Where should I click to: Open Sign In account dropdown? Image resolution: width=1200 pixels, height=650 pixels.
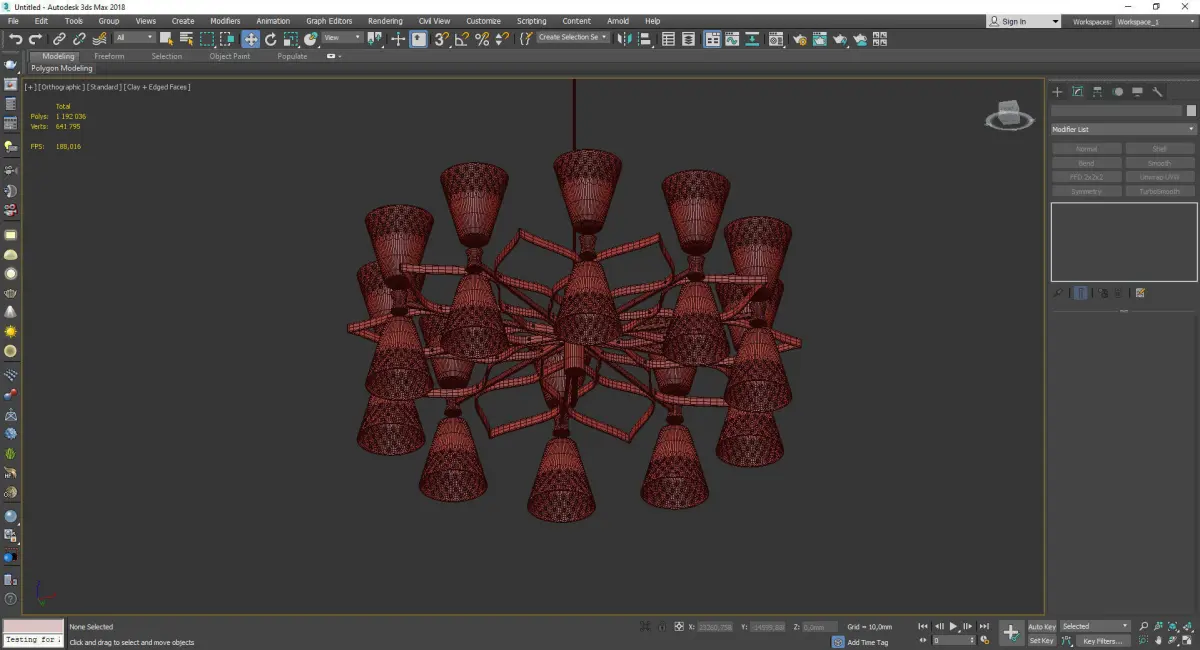[1023, 21]
